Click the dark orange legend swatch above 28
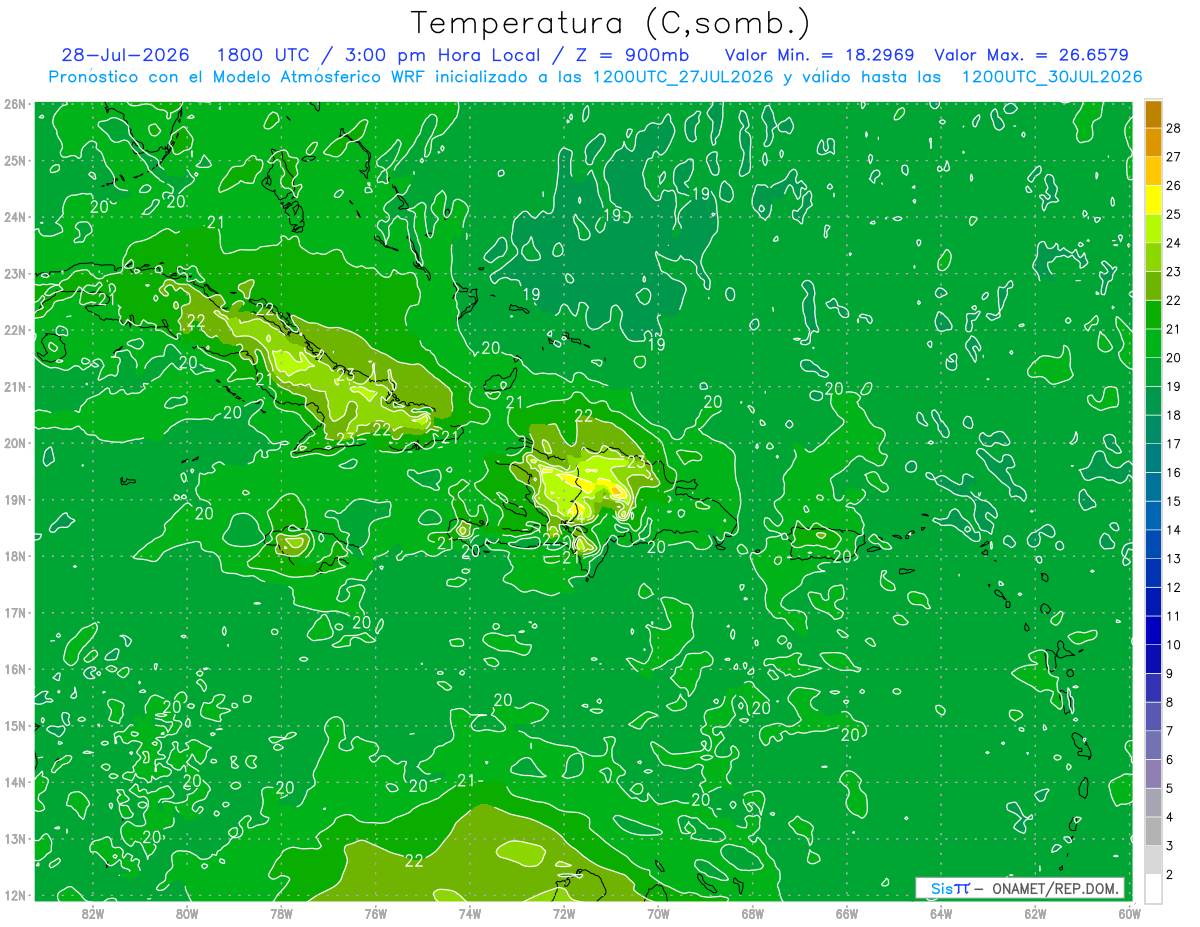Image resolution: width=1200 pixels, height=927 pixels. coord(1153,113)
